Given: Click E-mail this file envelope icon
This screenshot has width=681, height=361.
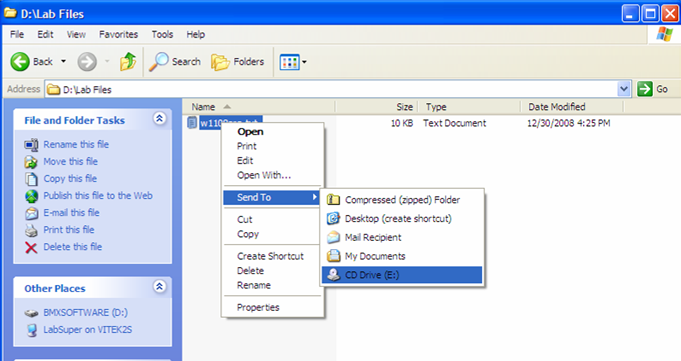Looking at the screenshot, I should pos(31,213).
